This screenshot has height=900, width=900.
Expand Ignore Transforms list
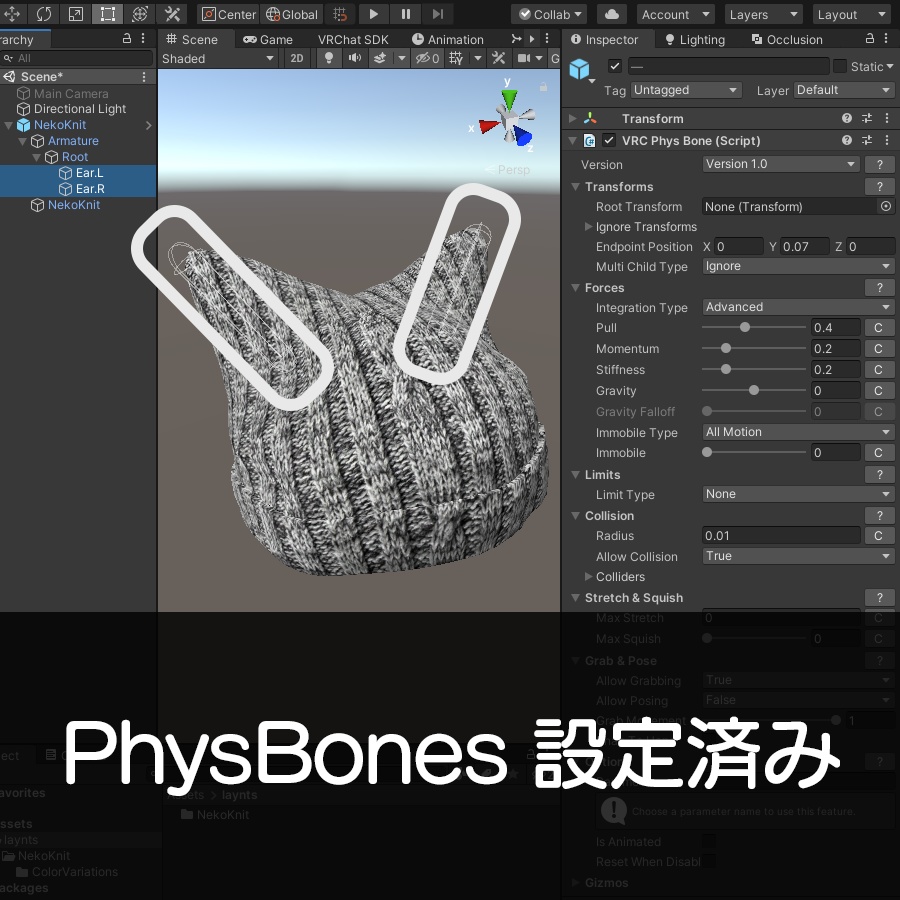pyautogui.click(x=588, y=227)
